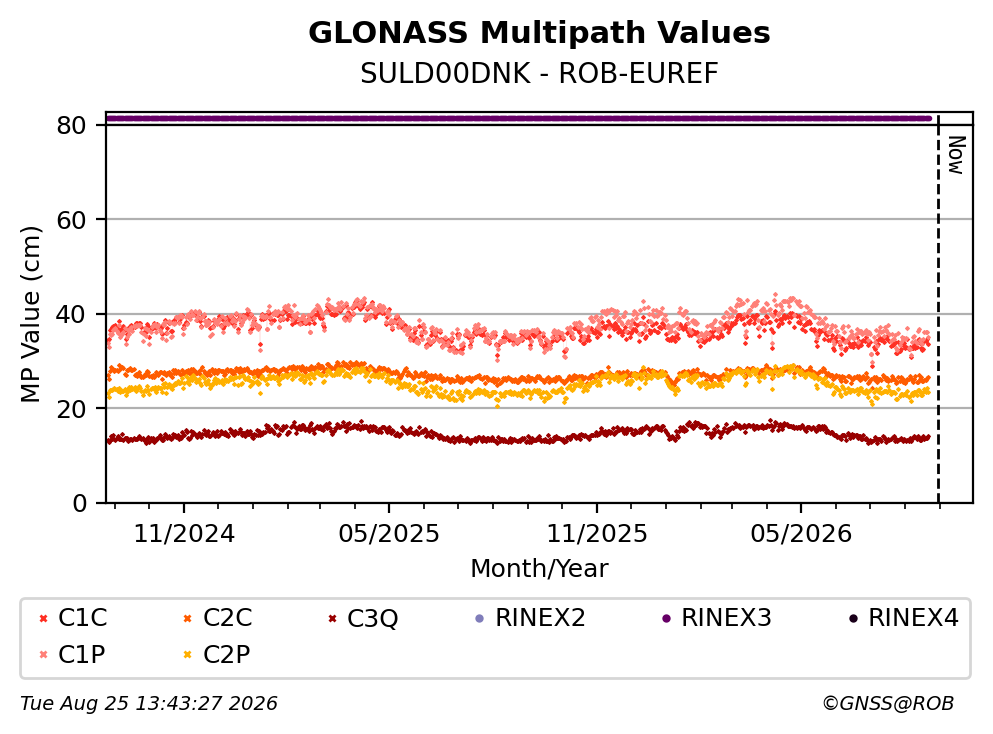Select the C1C legend label
Screen dimensions: 993x734
point(82,617)
